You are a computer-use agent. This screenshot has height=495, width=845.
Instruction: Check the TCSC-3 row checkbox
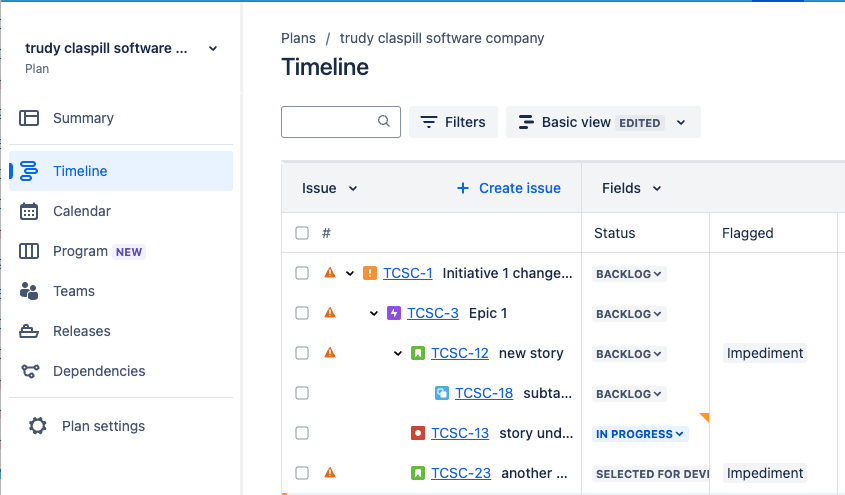click(302, 313)
